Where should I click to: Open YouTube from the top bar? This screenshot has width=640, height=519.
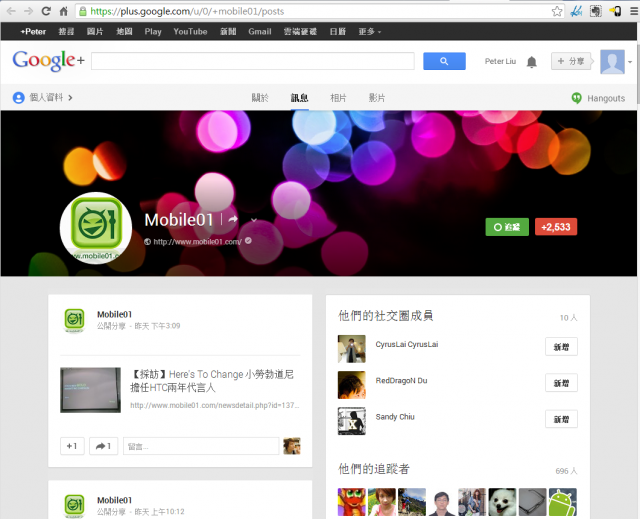[190, 31]
